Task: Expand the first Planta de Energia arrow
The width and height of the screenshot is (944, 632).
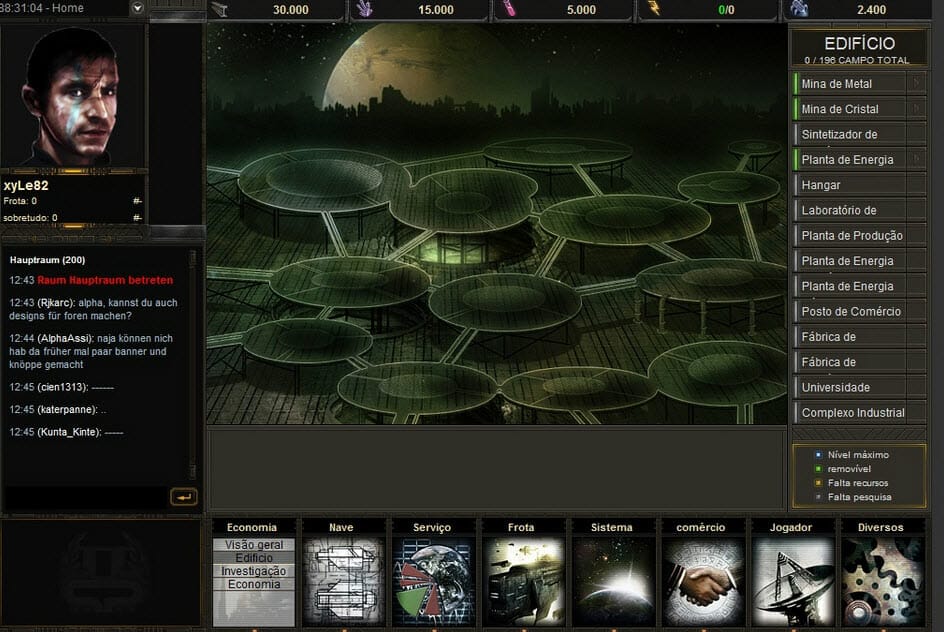Action: [916, 160]
